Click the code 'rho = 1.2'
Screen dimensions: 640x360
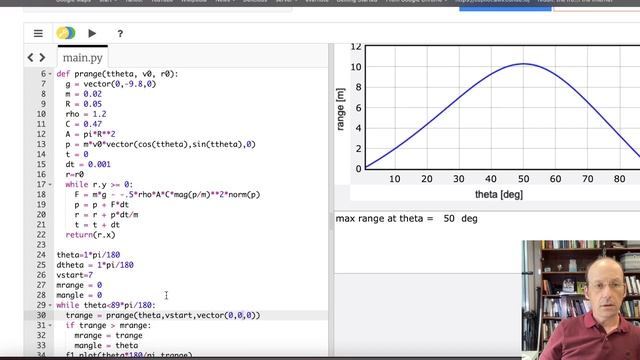86,114
